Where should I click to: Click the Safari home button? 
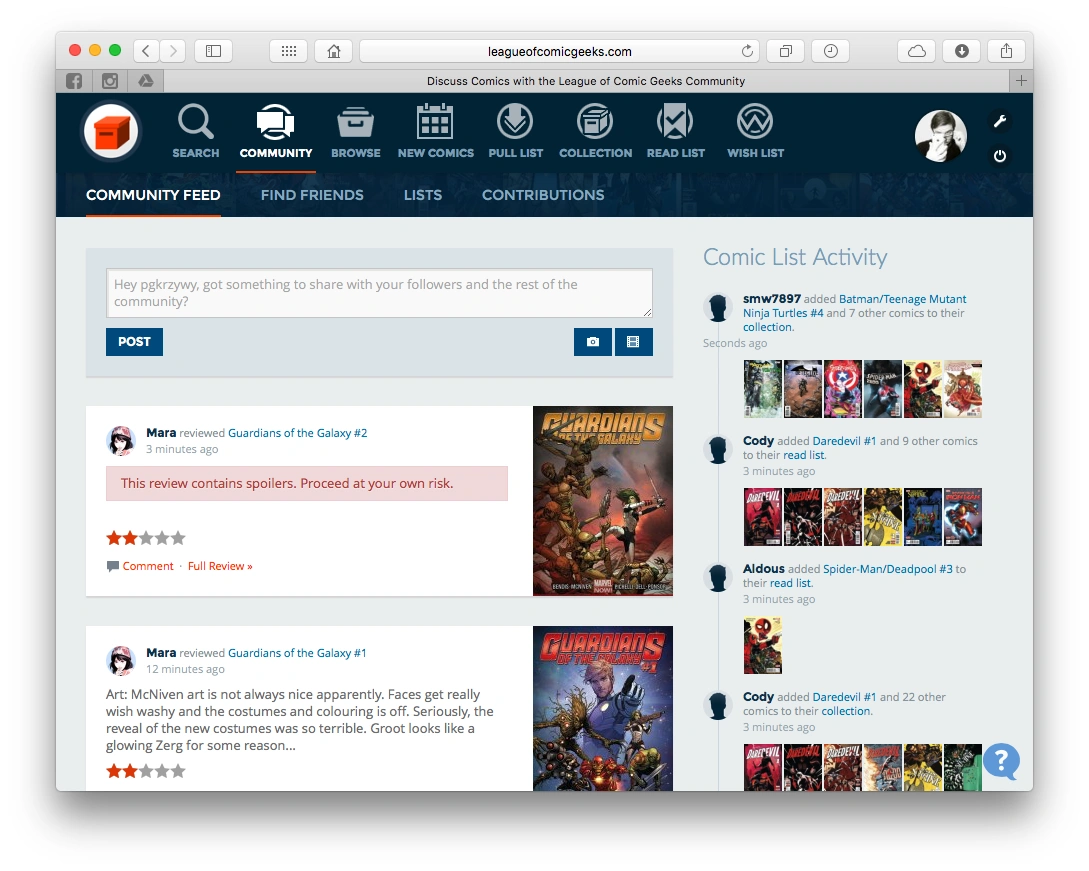pyautogui.click(x=334, y=51)
